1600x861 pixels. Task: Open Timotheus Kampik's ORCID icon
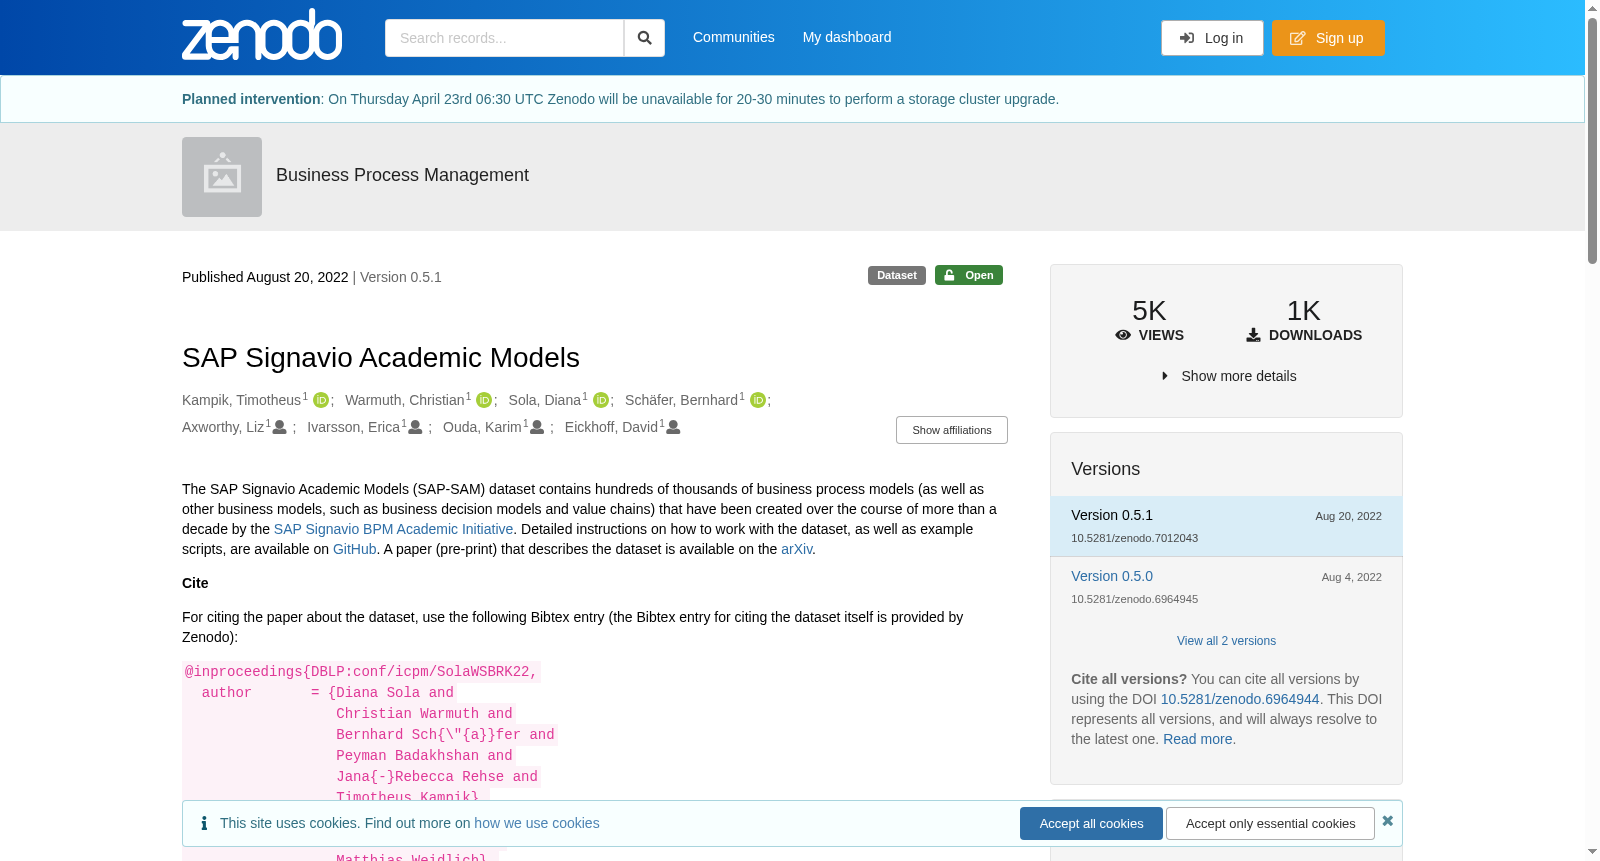321,400
